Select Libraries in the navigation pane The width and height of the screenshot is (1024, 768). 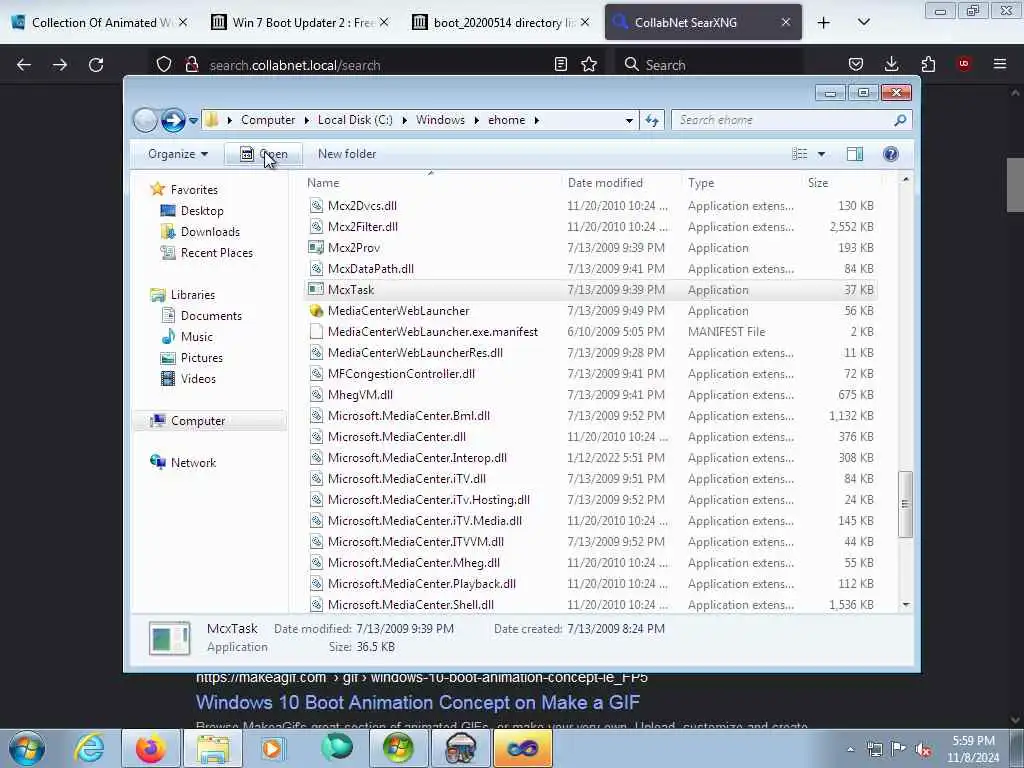click(x=193, y=295)
